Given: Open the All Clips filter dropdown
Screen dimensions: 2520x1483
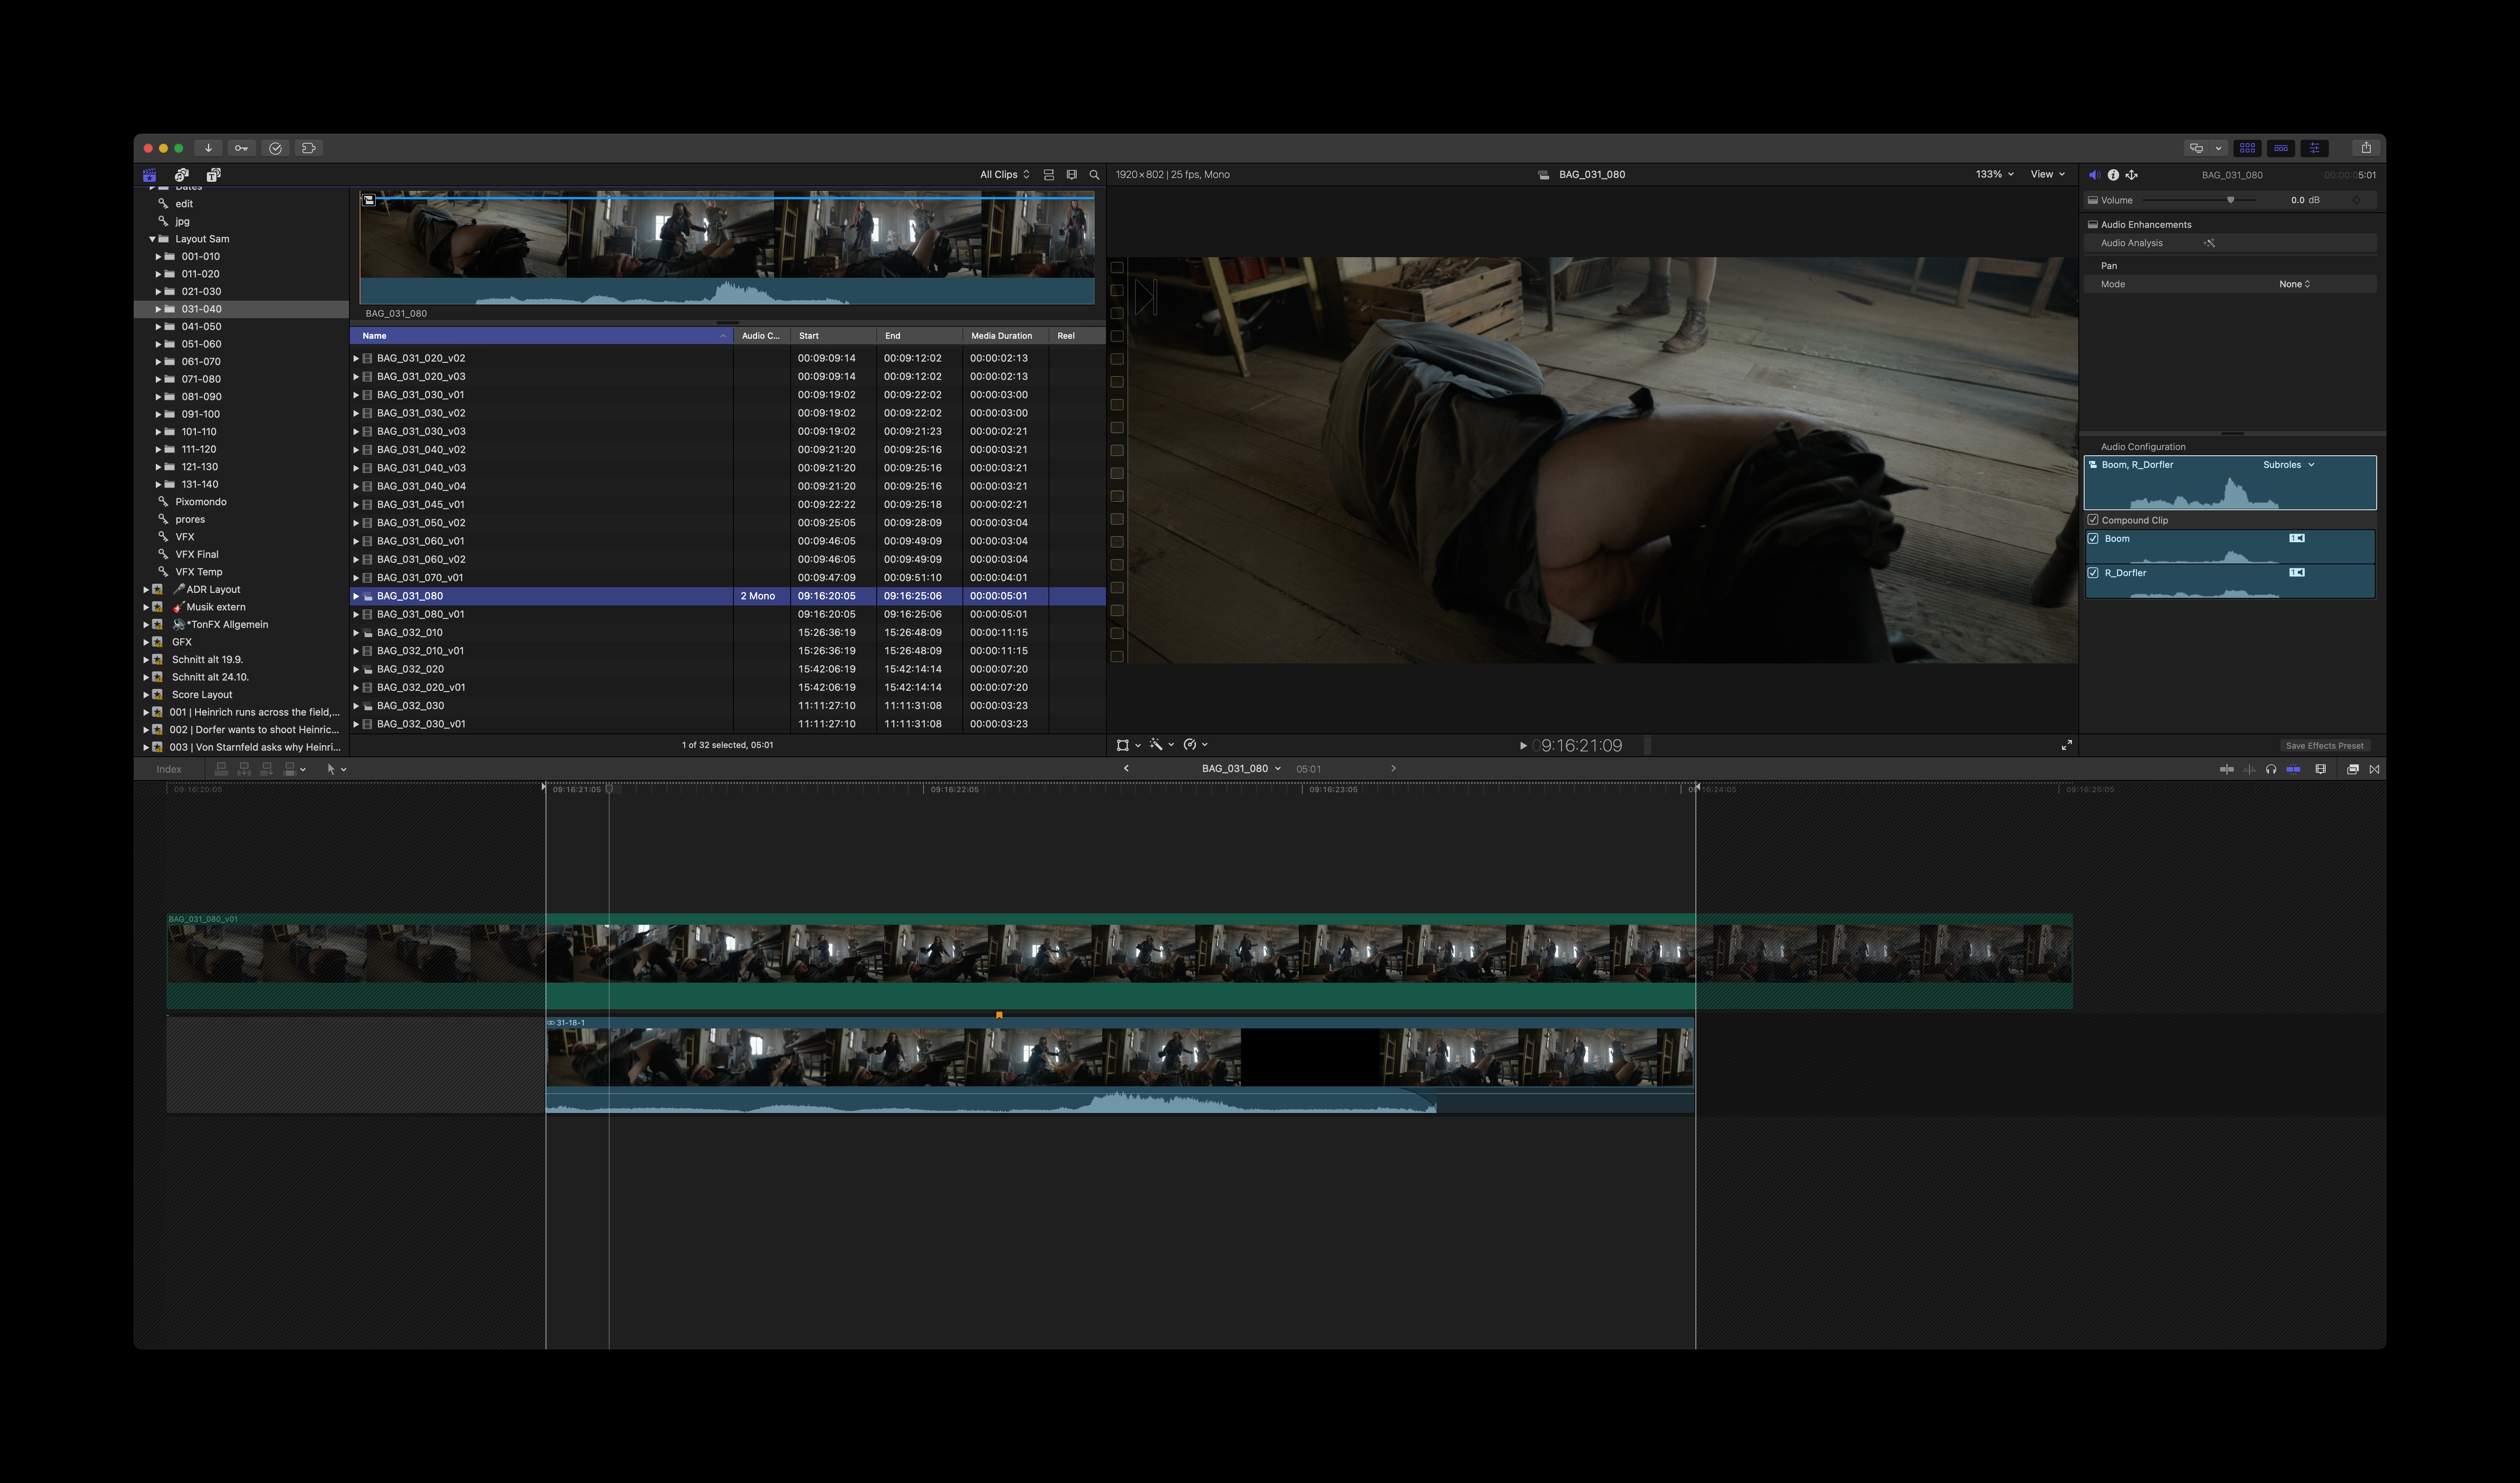Looking at the screenshot, I should (x=1004, y=175).
